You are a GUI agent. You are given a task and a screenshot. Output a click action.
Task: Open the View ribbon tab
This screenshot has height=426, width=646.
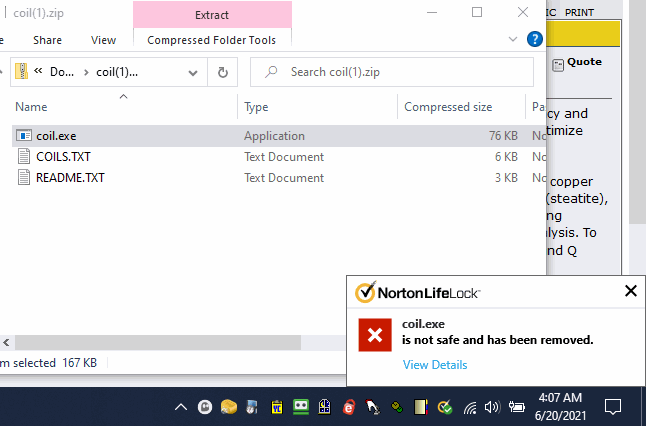(103, 40)
